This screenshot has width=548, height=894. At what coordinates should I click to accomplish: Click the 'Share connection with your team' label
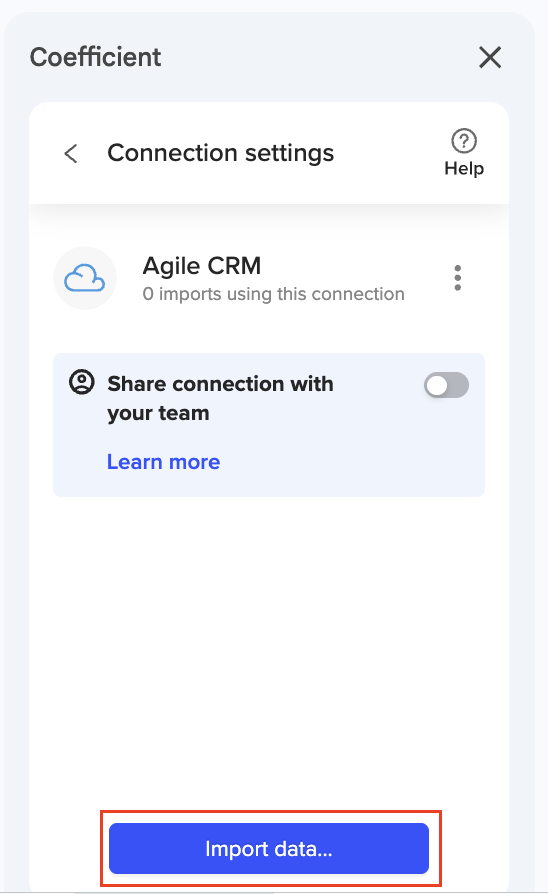coord(220,398)
